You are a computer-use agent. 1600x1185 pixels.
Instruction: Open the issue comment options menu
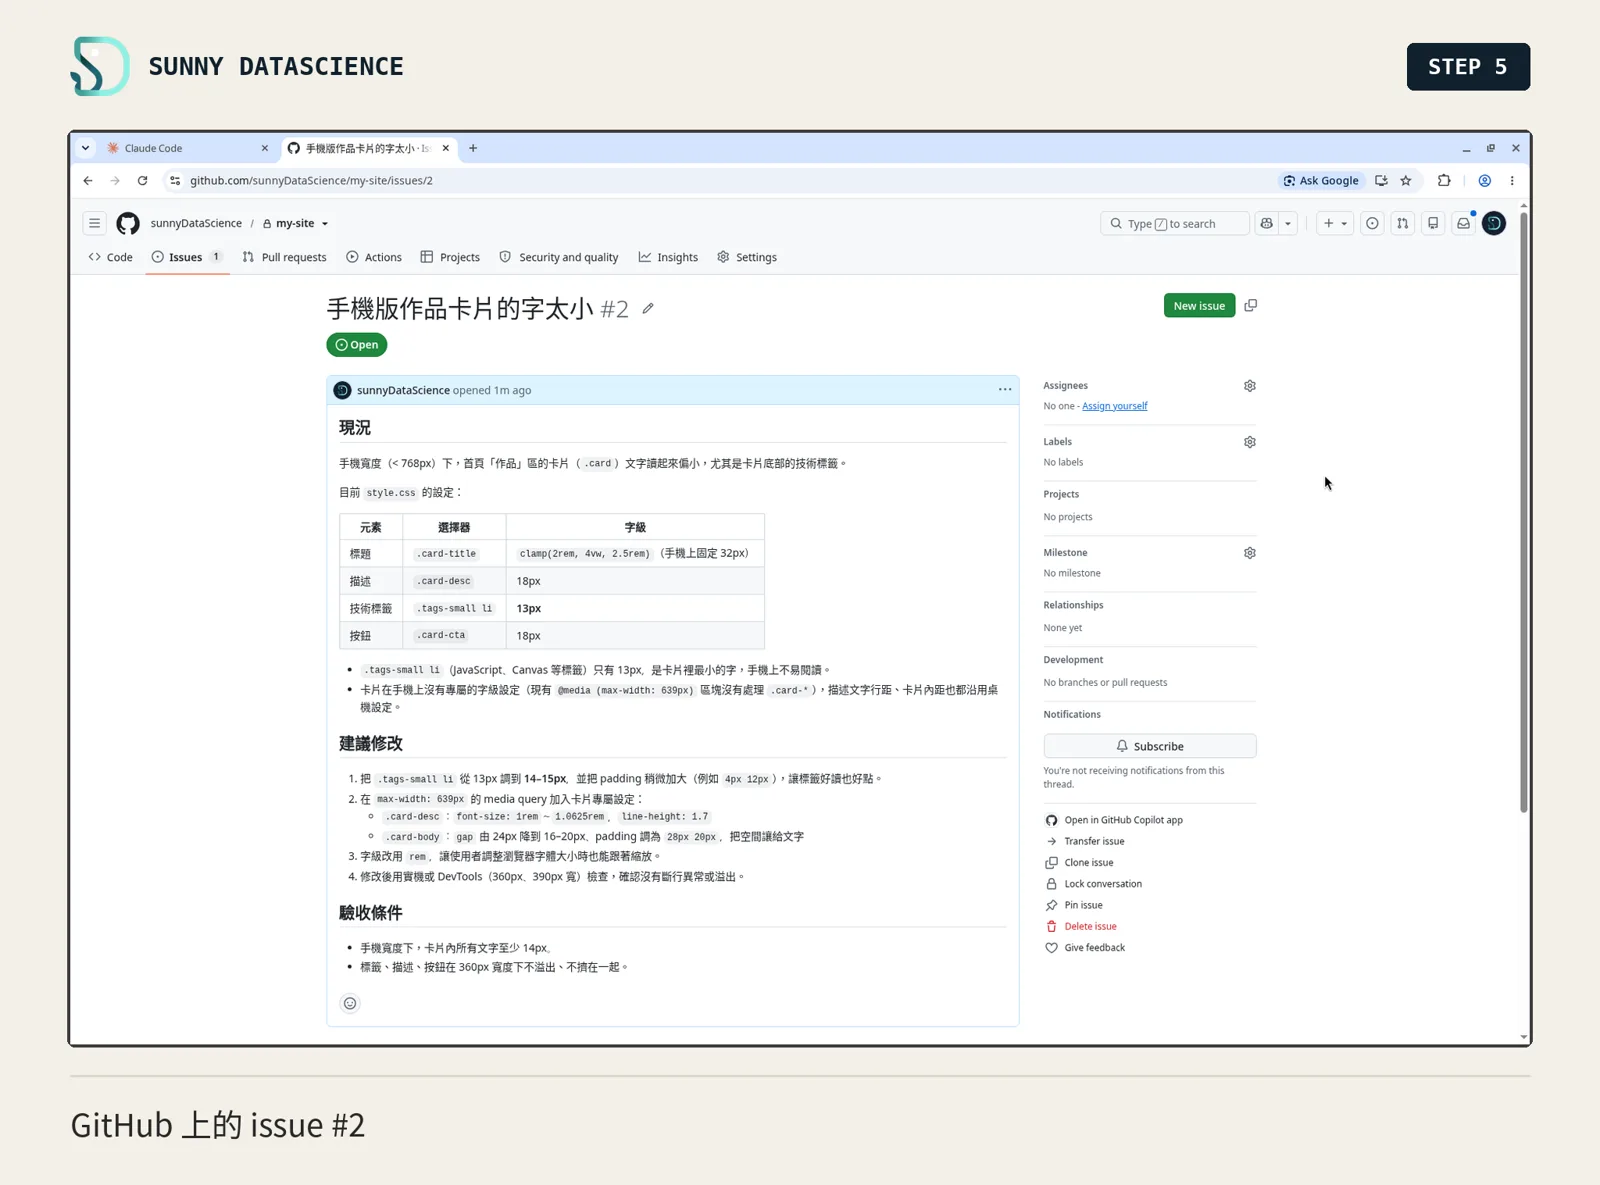(x=1005, y=390)
